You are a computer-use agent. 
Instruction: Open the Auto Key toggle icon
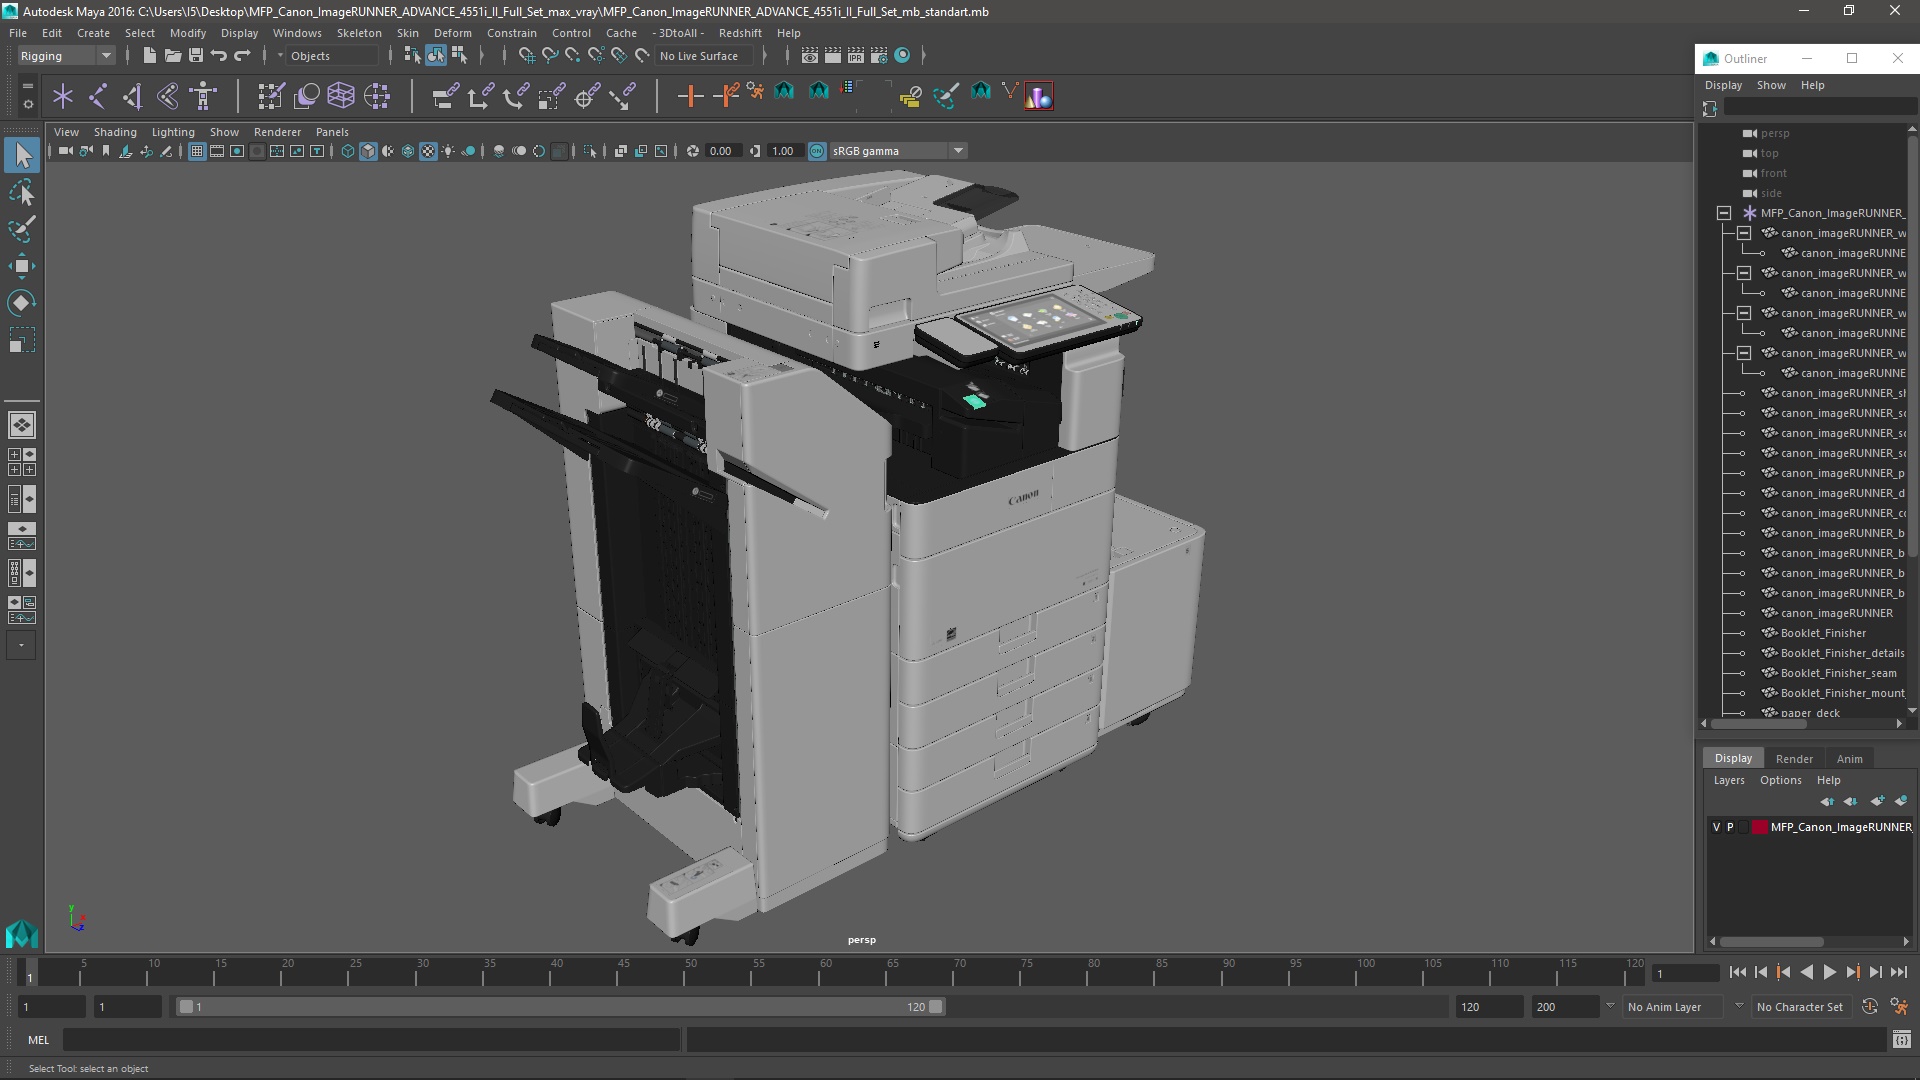1869,1007
